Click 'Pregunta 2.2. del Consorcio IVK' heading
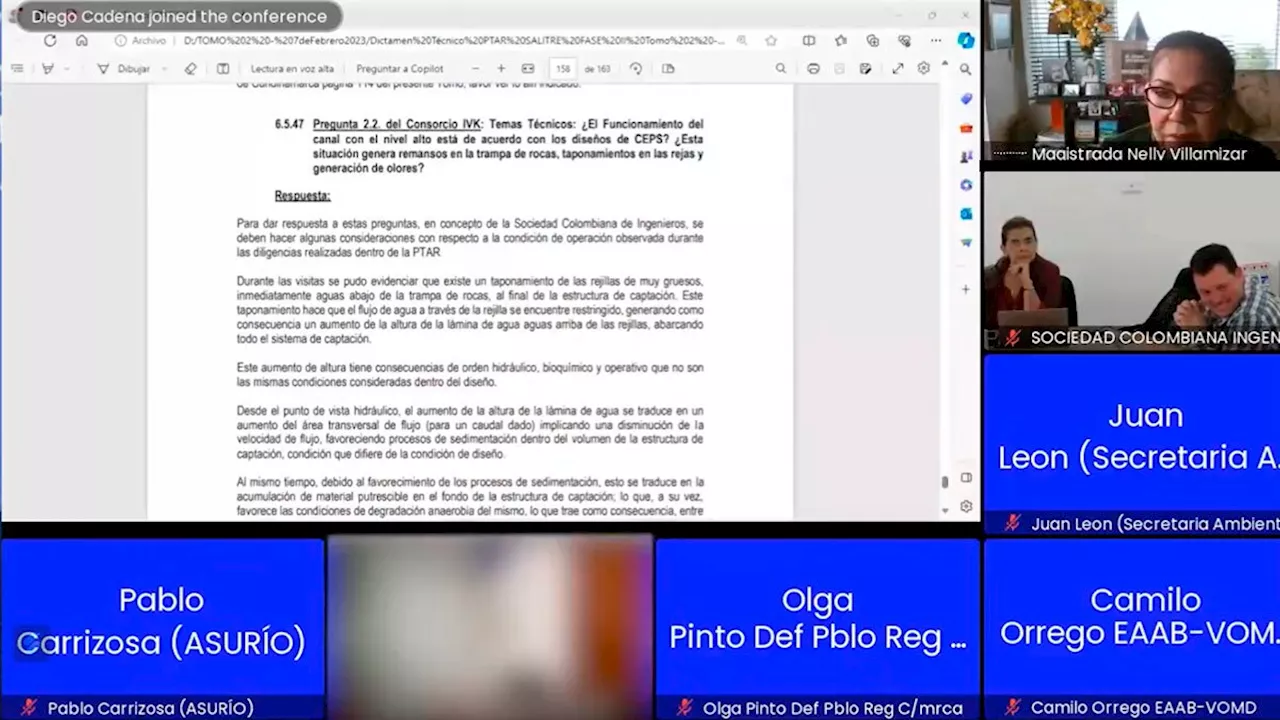The image size is (1280, 720). point(397,125)
